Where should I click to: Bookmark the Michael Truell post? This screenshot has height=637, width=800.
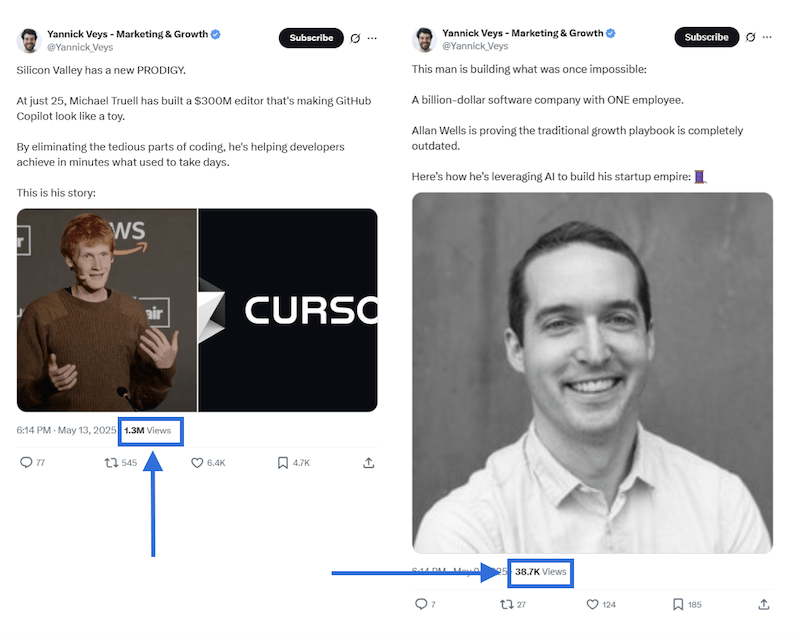(283, 463)
